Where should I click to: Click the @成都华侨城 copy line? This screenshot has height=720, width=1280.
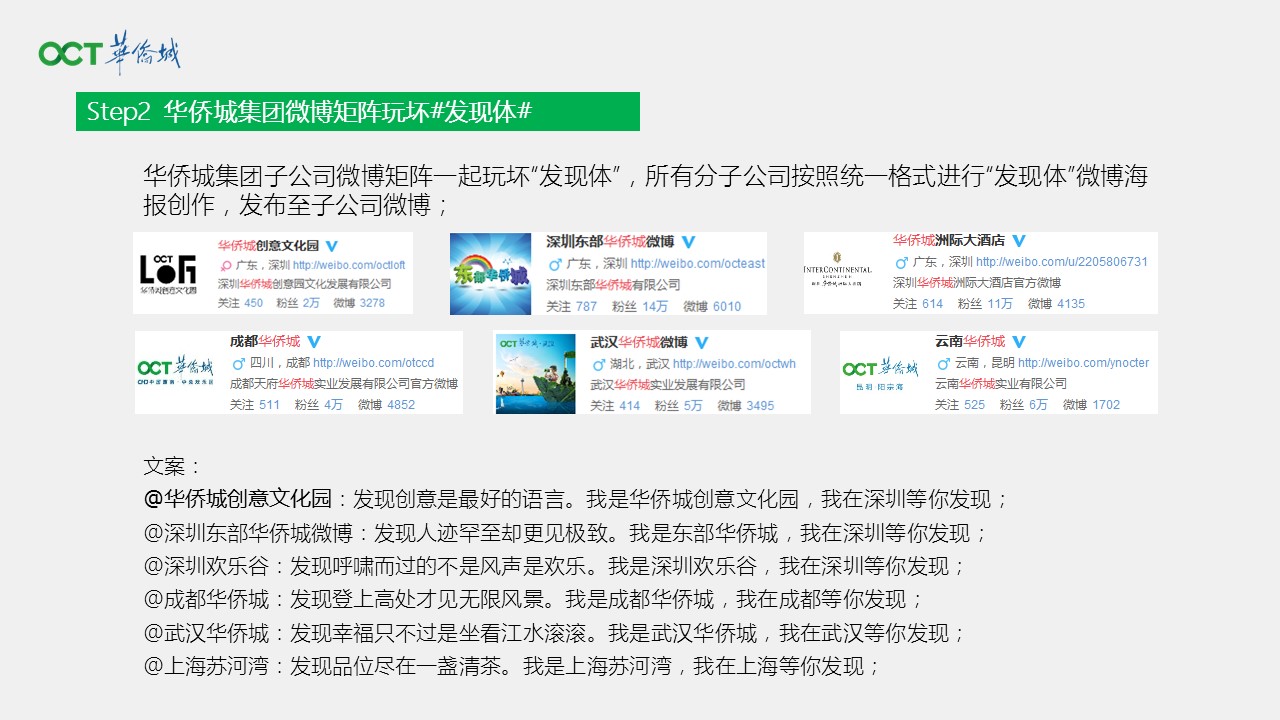[x=534, y=600]
